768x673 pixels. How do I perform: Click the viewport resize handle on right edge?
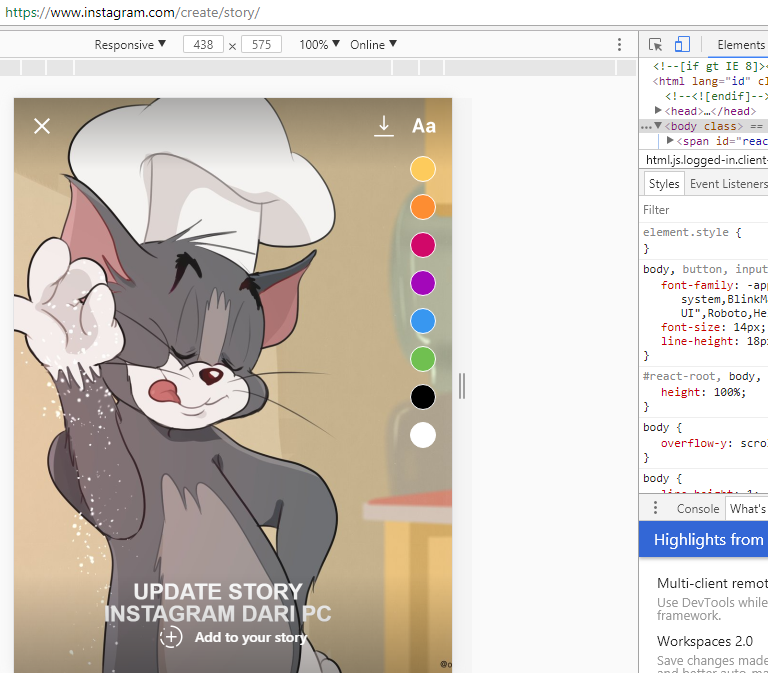(462, 386)
